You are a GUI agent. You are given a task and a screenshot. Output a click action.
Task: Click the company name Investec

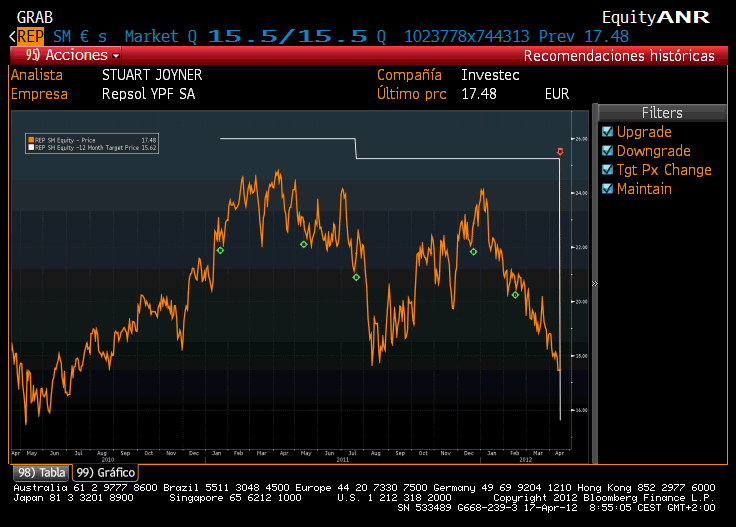click(490, 75)
